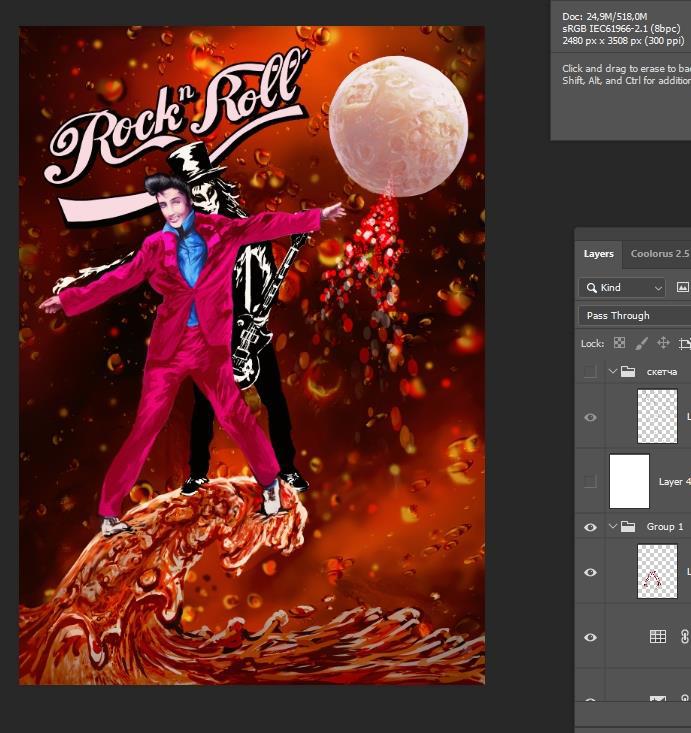Click the lock image pixels brush icon
The height and width of the screenshot is (733, 691).
[x=641, y=343]
